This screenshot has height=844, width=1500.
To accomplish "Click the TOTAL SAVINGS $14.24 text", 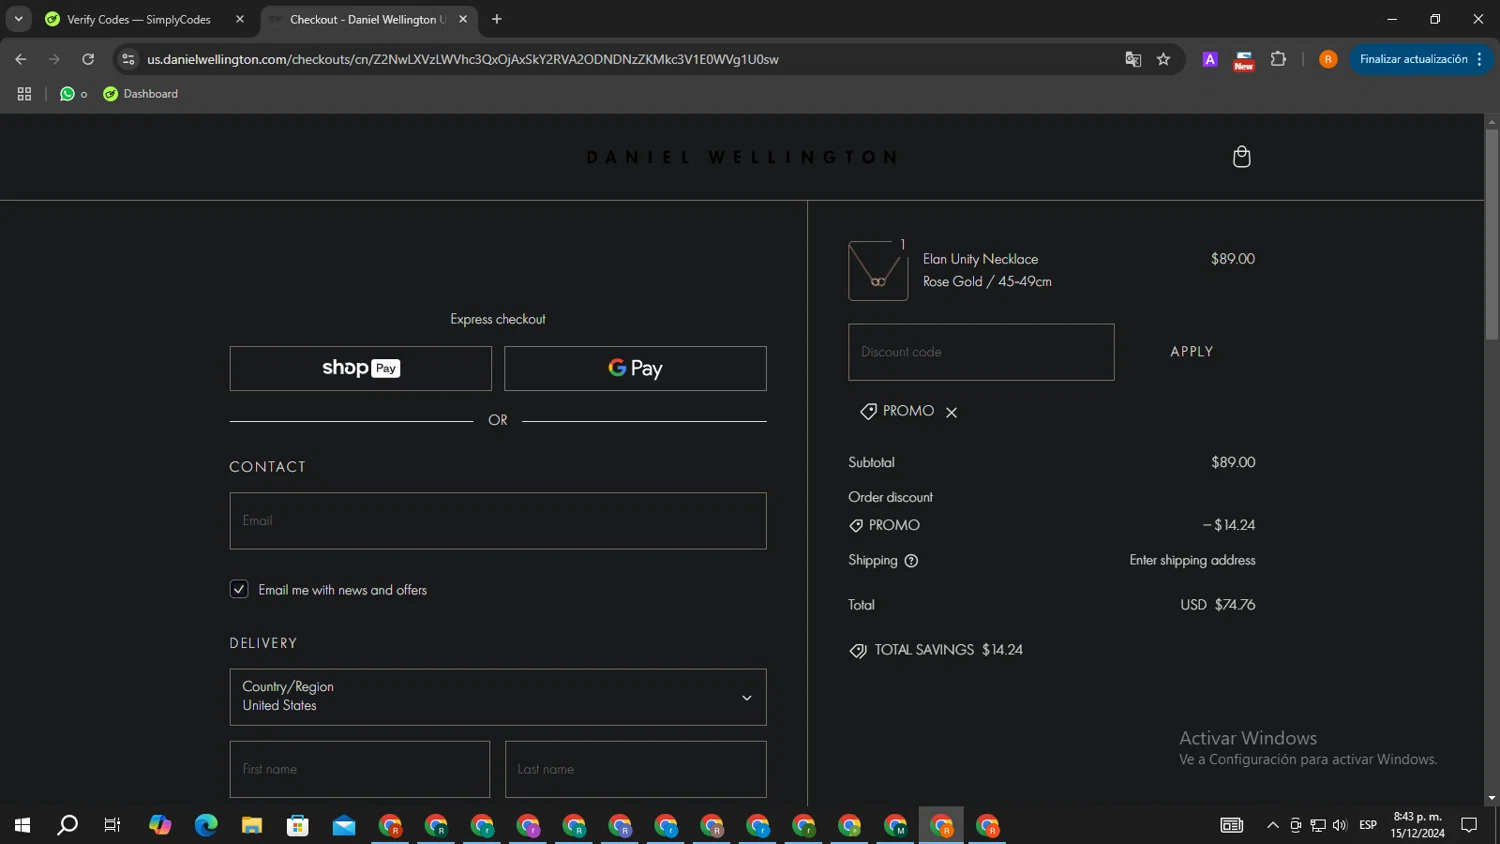I will click(948, 650).
